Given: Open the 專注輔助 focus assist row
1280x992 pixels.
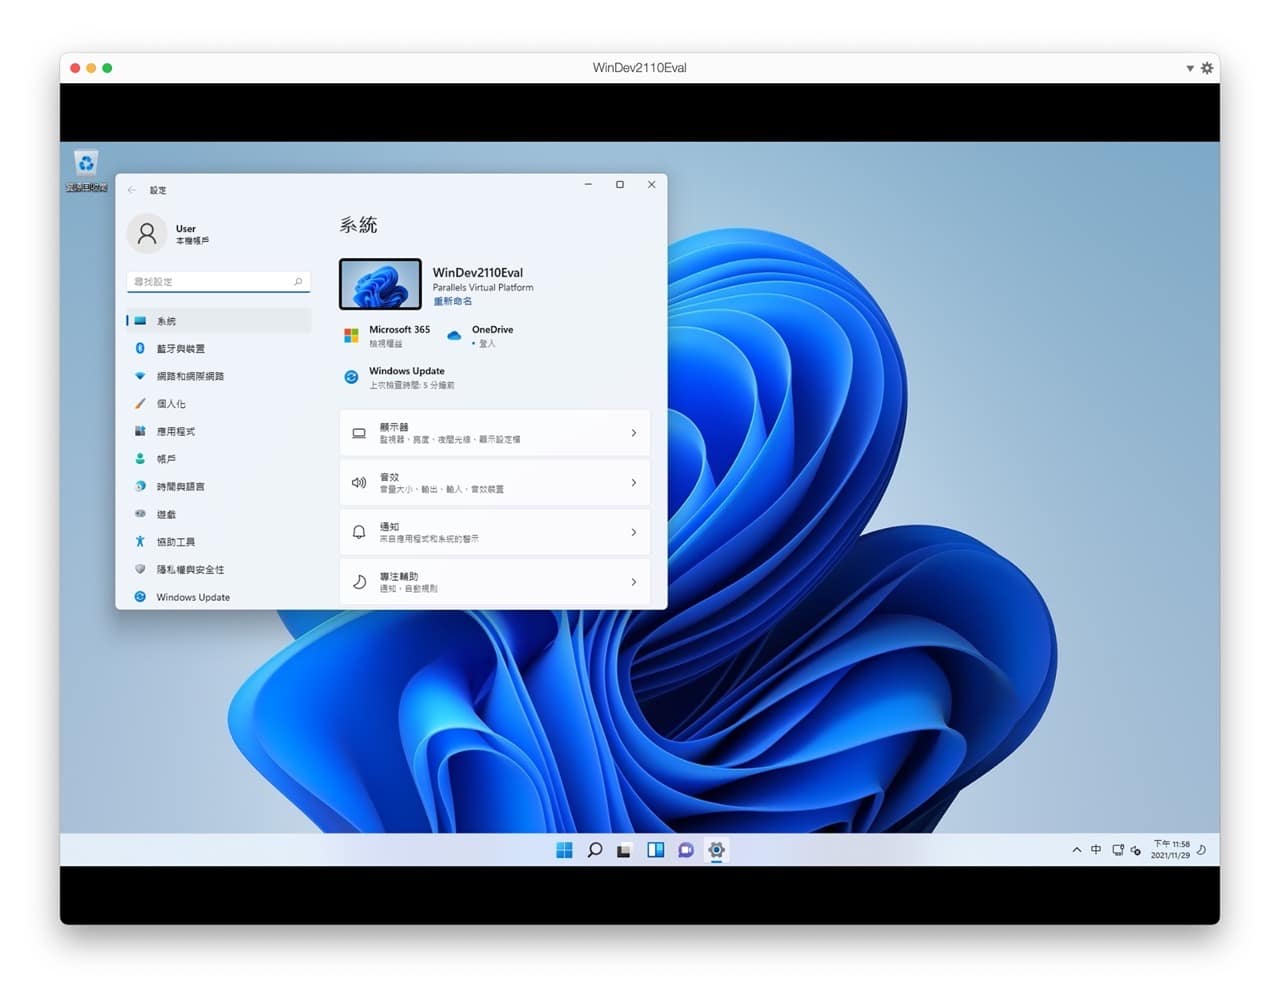Looking at the screenshot, I should click(495, 582).
